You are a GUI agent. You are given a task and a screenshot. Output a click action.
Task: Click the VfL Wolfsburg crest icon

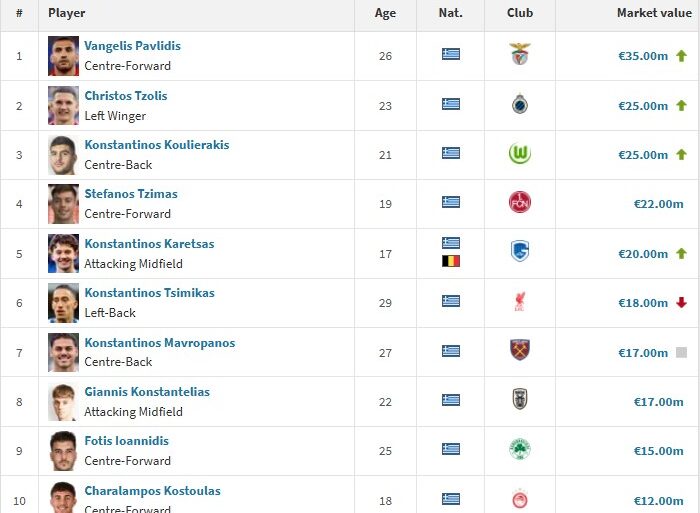click(519, 154)
